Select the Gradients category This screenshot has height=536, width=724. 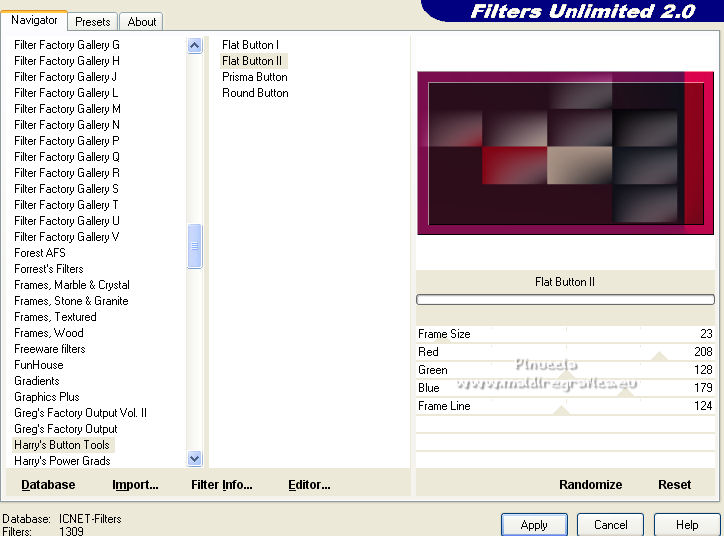tap(37, 381)
